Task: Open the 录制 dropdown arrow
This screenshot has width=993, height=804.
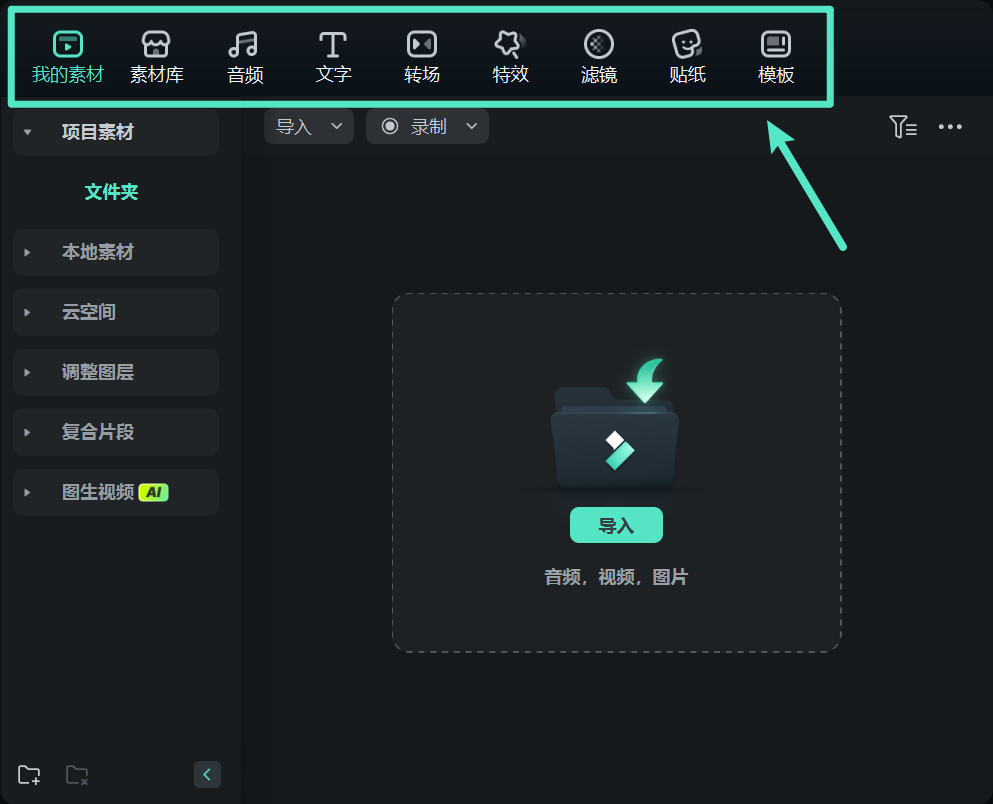Action: point(472,126)
